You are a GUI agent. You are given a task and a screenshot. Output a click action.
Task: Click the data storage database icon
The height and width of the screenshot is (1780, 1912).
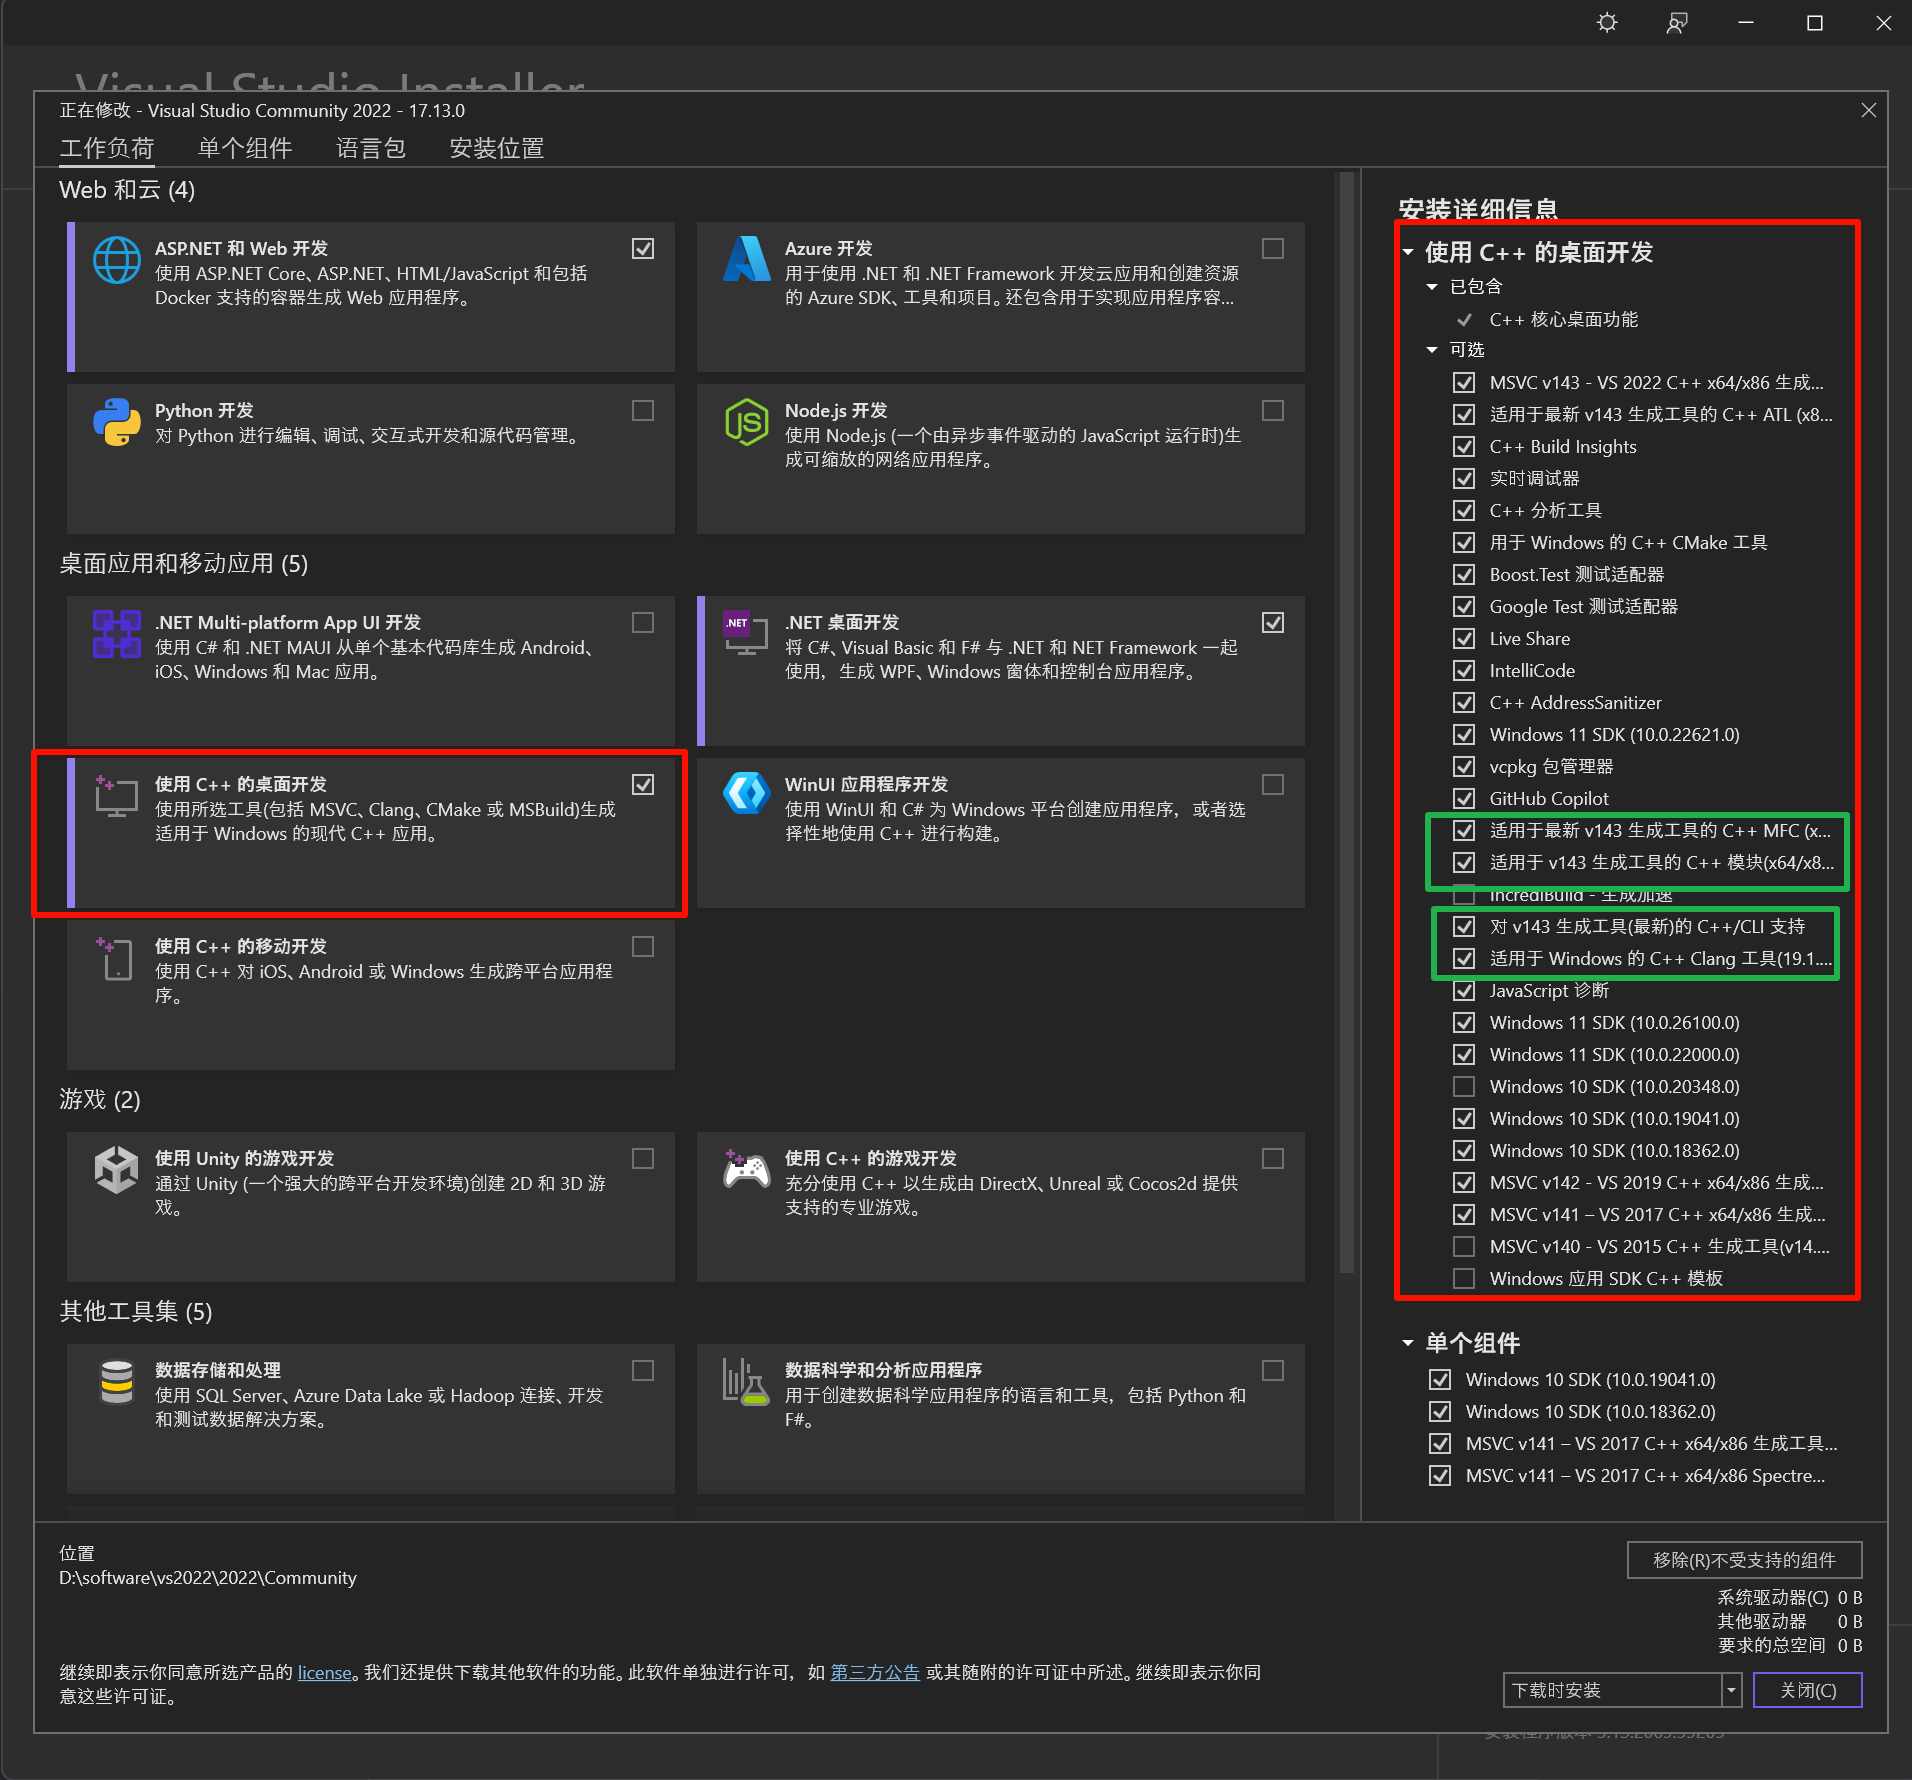point(117,1382)
